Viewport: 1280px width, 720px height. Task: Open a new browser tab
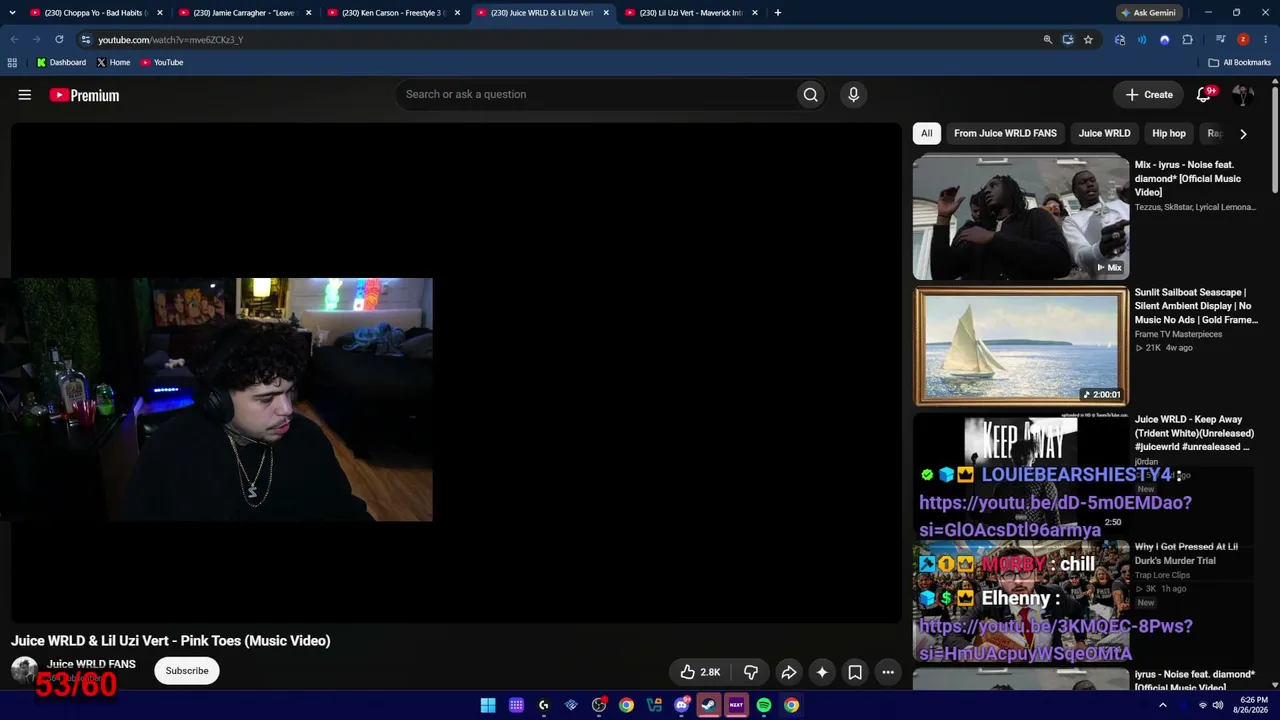(778, 13)
